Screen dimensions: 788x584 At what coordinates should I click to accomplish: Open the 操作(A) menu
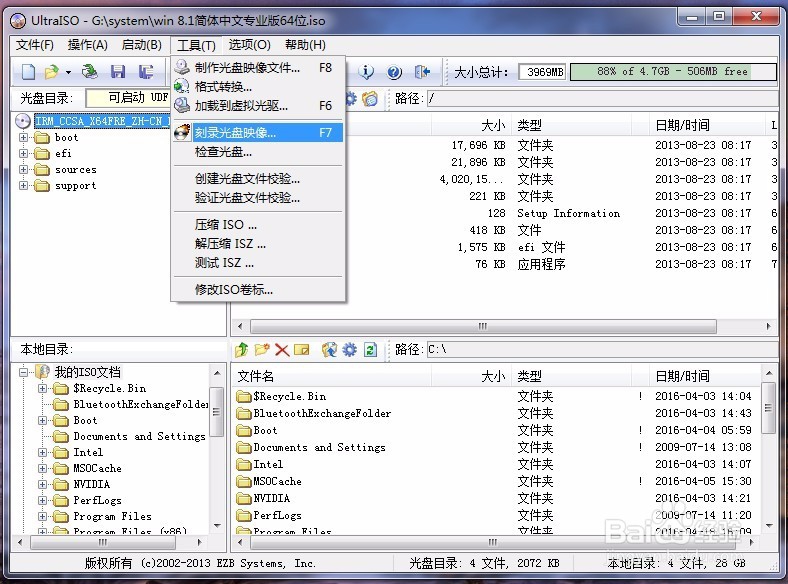pos(87,45)
